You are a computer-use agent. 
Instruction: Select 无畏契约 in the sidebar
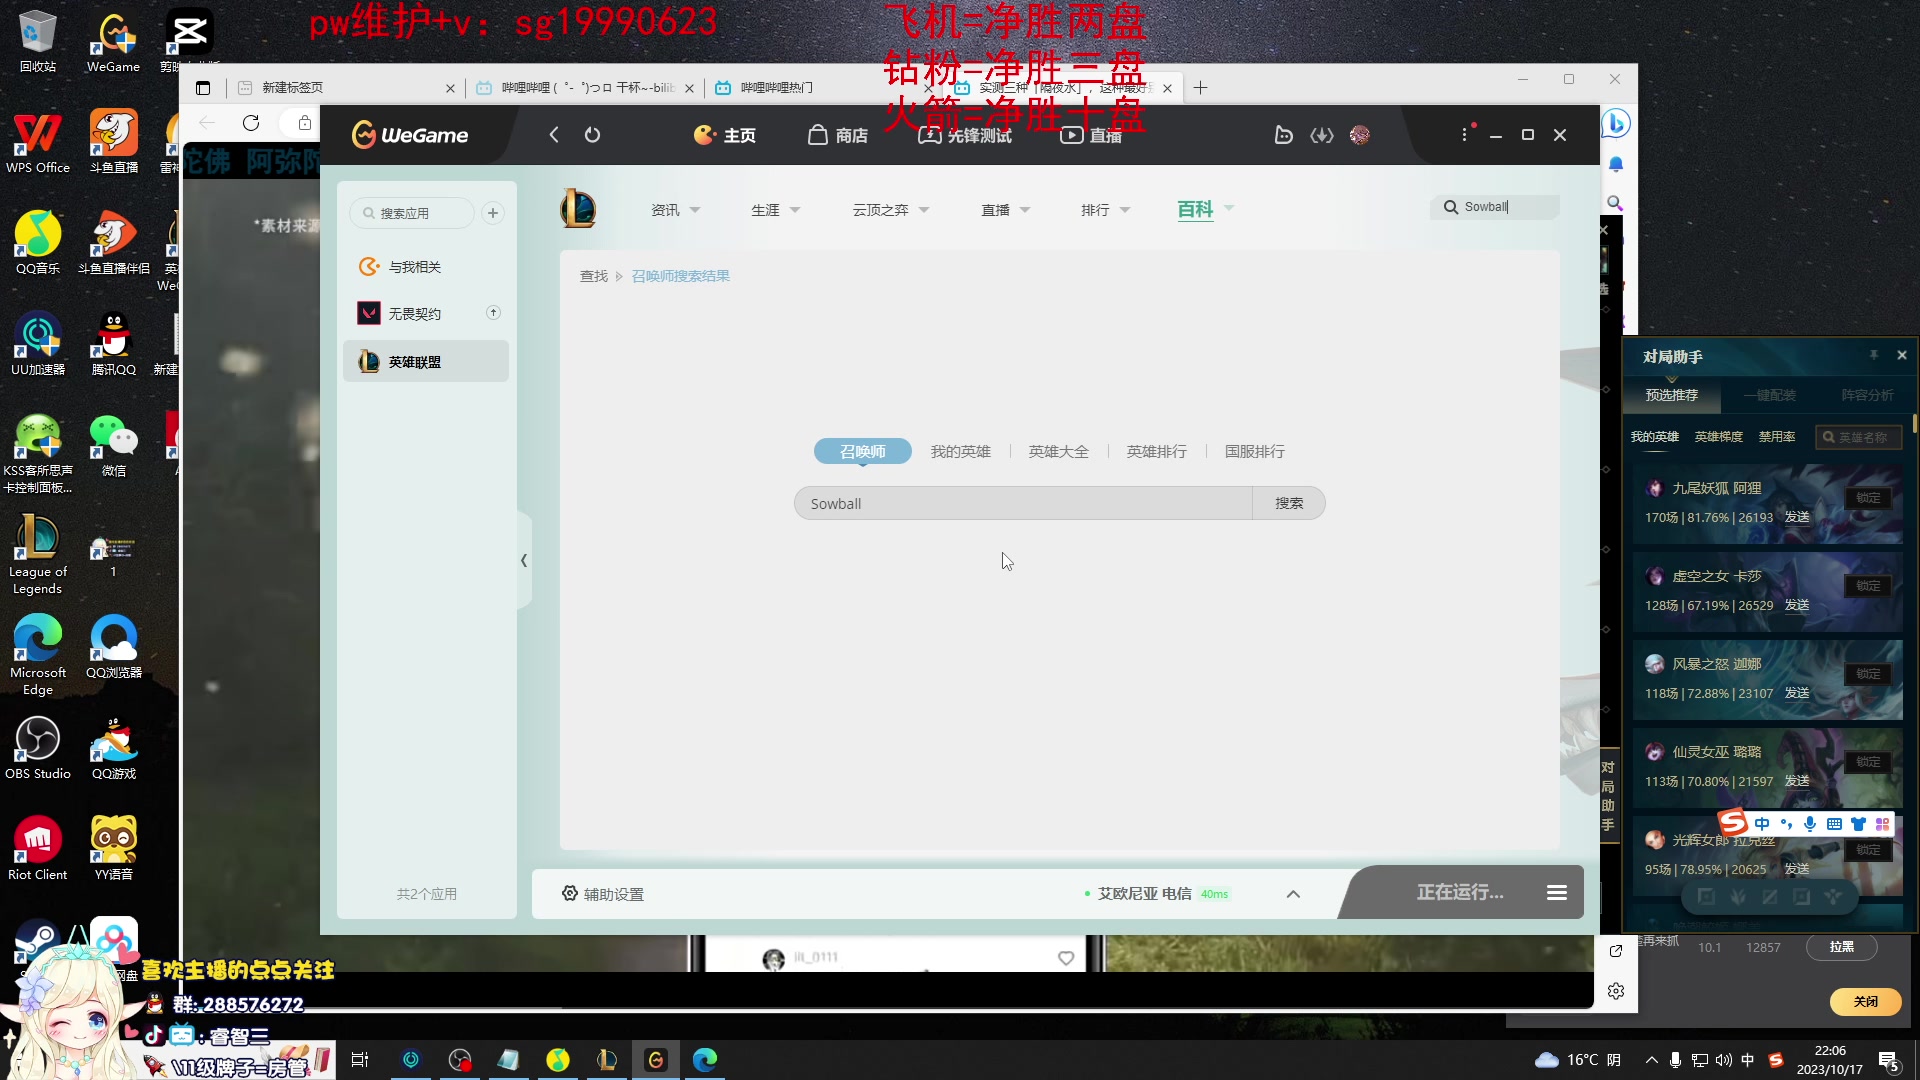[x=425, y=314]
